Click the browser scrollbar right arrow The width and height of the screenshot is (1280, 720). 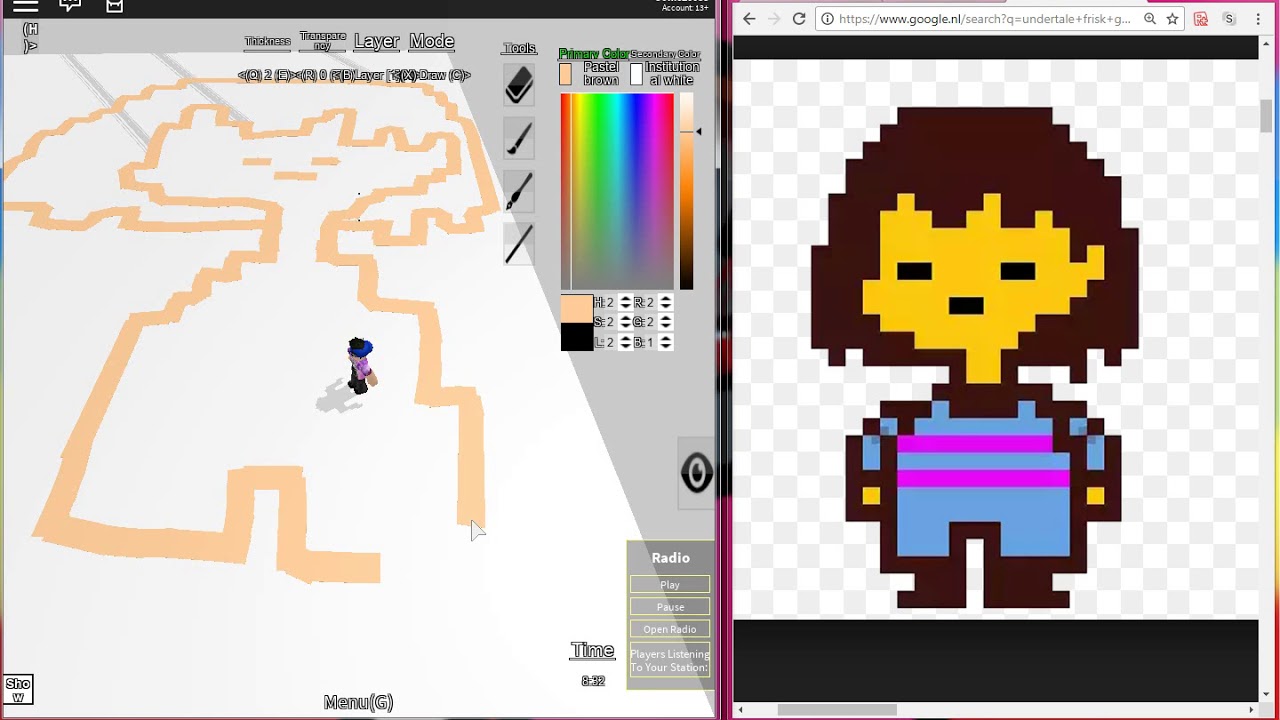pos(1251,710)
